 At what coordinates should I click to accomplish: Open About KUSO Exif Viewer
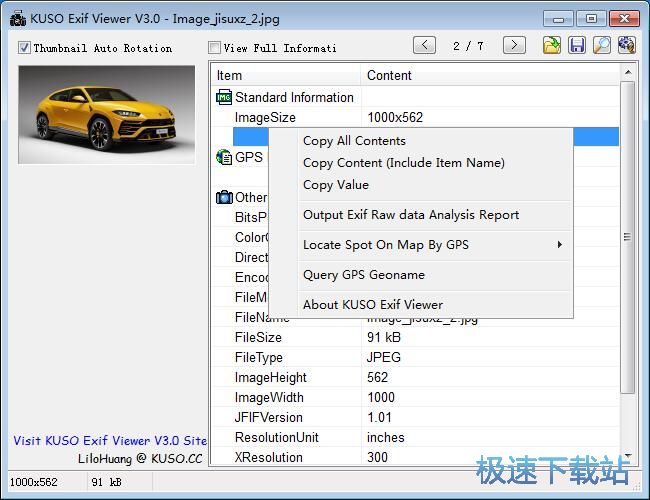pyautogui.click(x=372, y=305)
